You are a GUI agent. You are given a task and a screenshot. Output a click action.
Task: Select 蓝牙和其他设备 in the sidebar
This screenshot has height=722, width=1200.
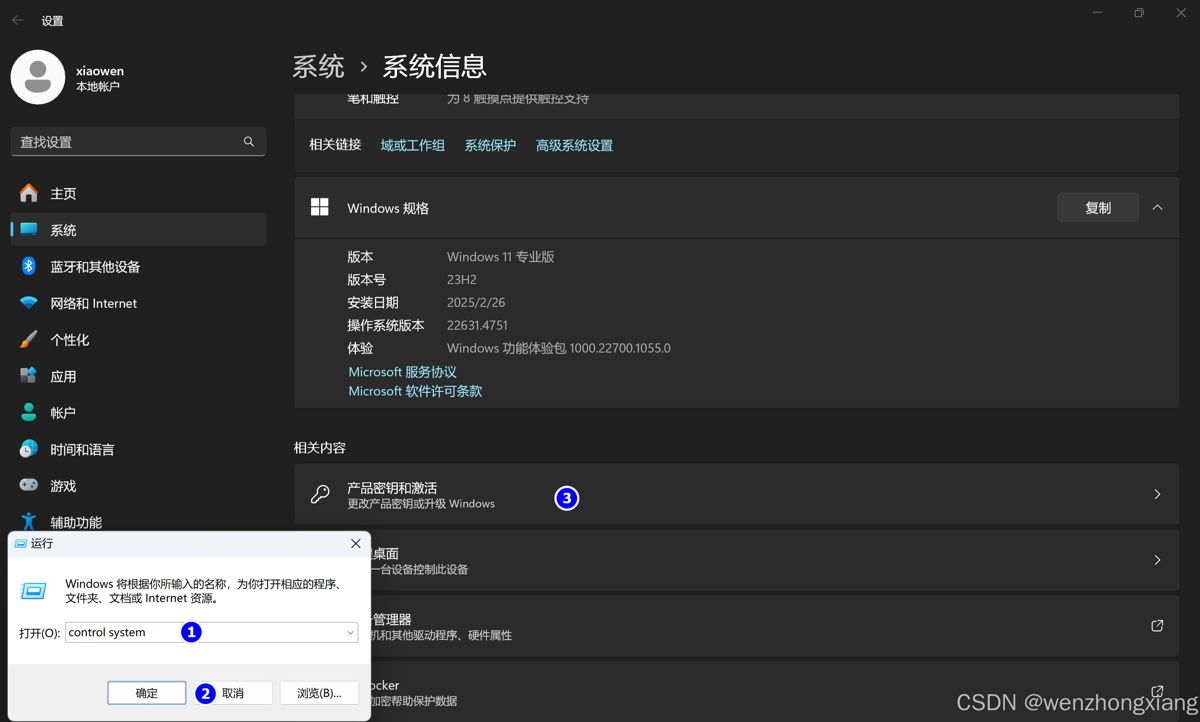(138, 266)
